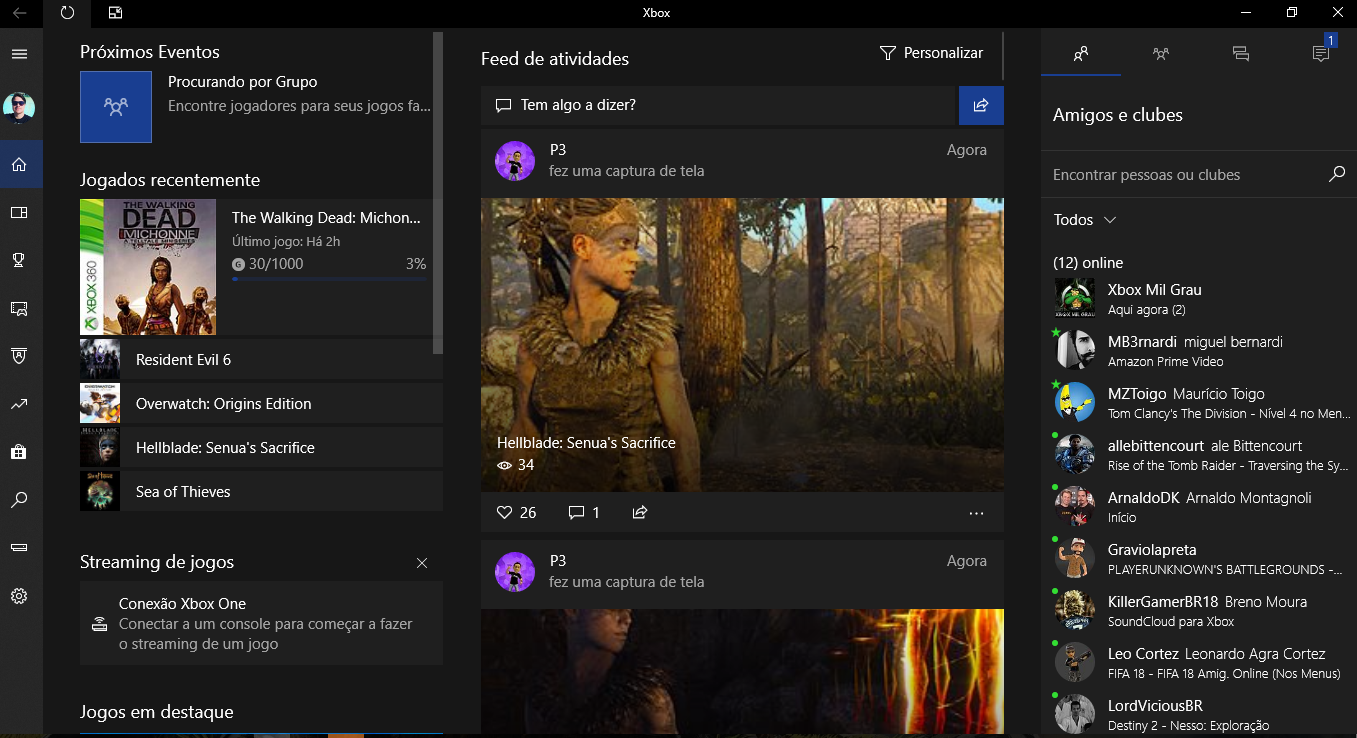Refresh the page with title bar icon
Image resolution: width=1357 pixels, height=738 pixels.
click(x=67, y=13)
